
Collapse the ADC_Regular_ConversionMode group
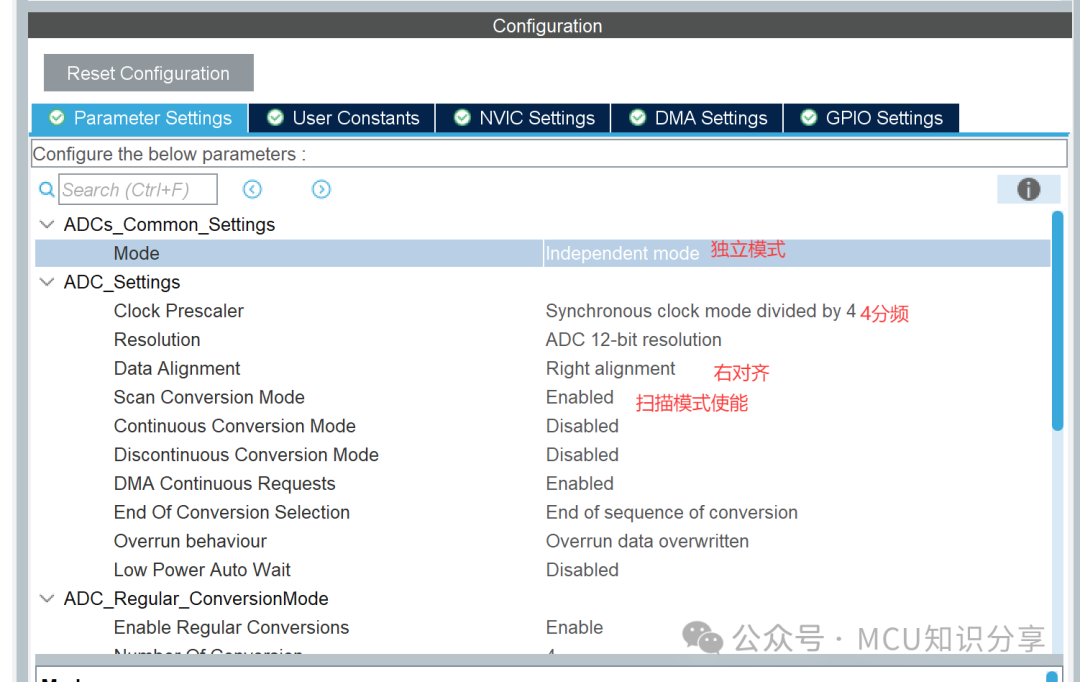tap(47, 599)
